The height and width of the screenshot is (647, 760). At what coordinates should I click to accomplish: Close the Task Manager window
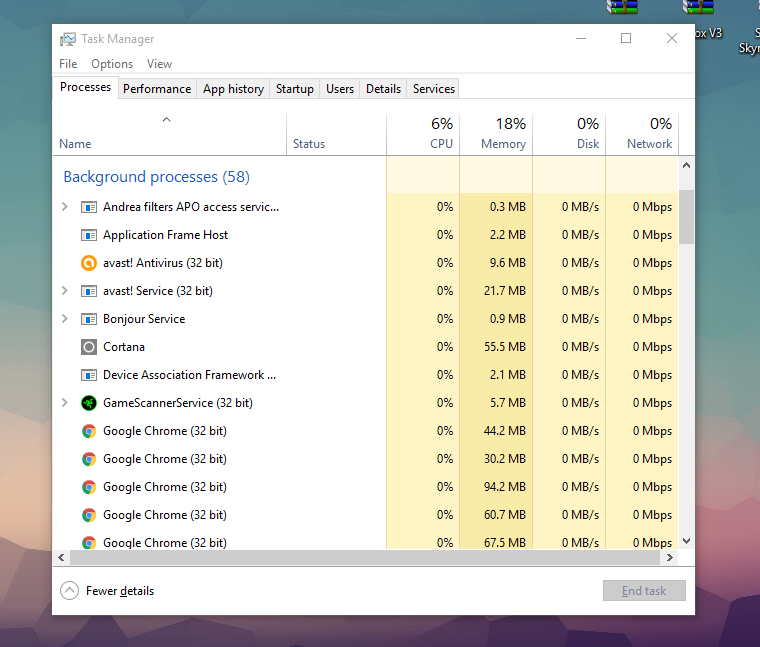pyautogui.click(x=672, y=38)
